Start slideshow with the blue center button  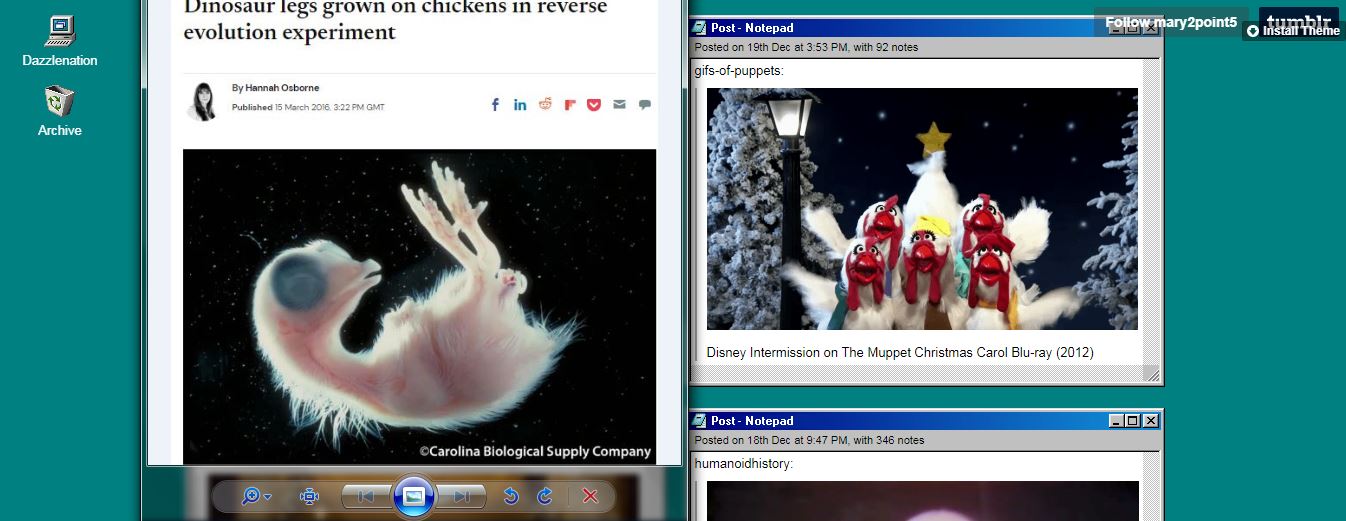pyautogui.click(x=414, y=496)
